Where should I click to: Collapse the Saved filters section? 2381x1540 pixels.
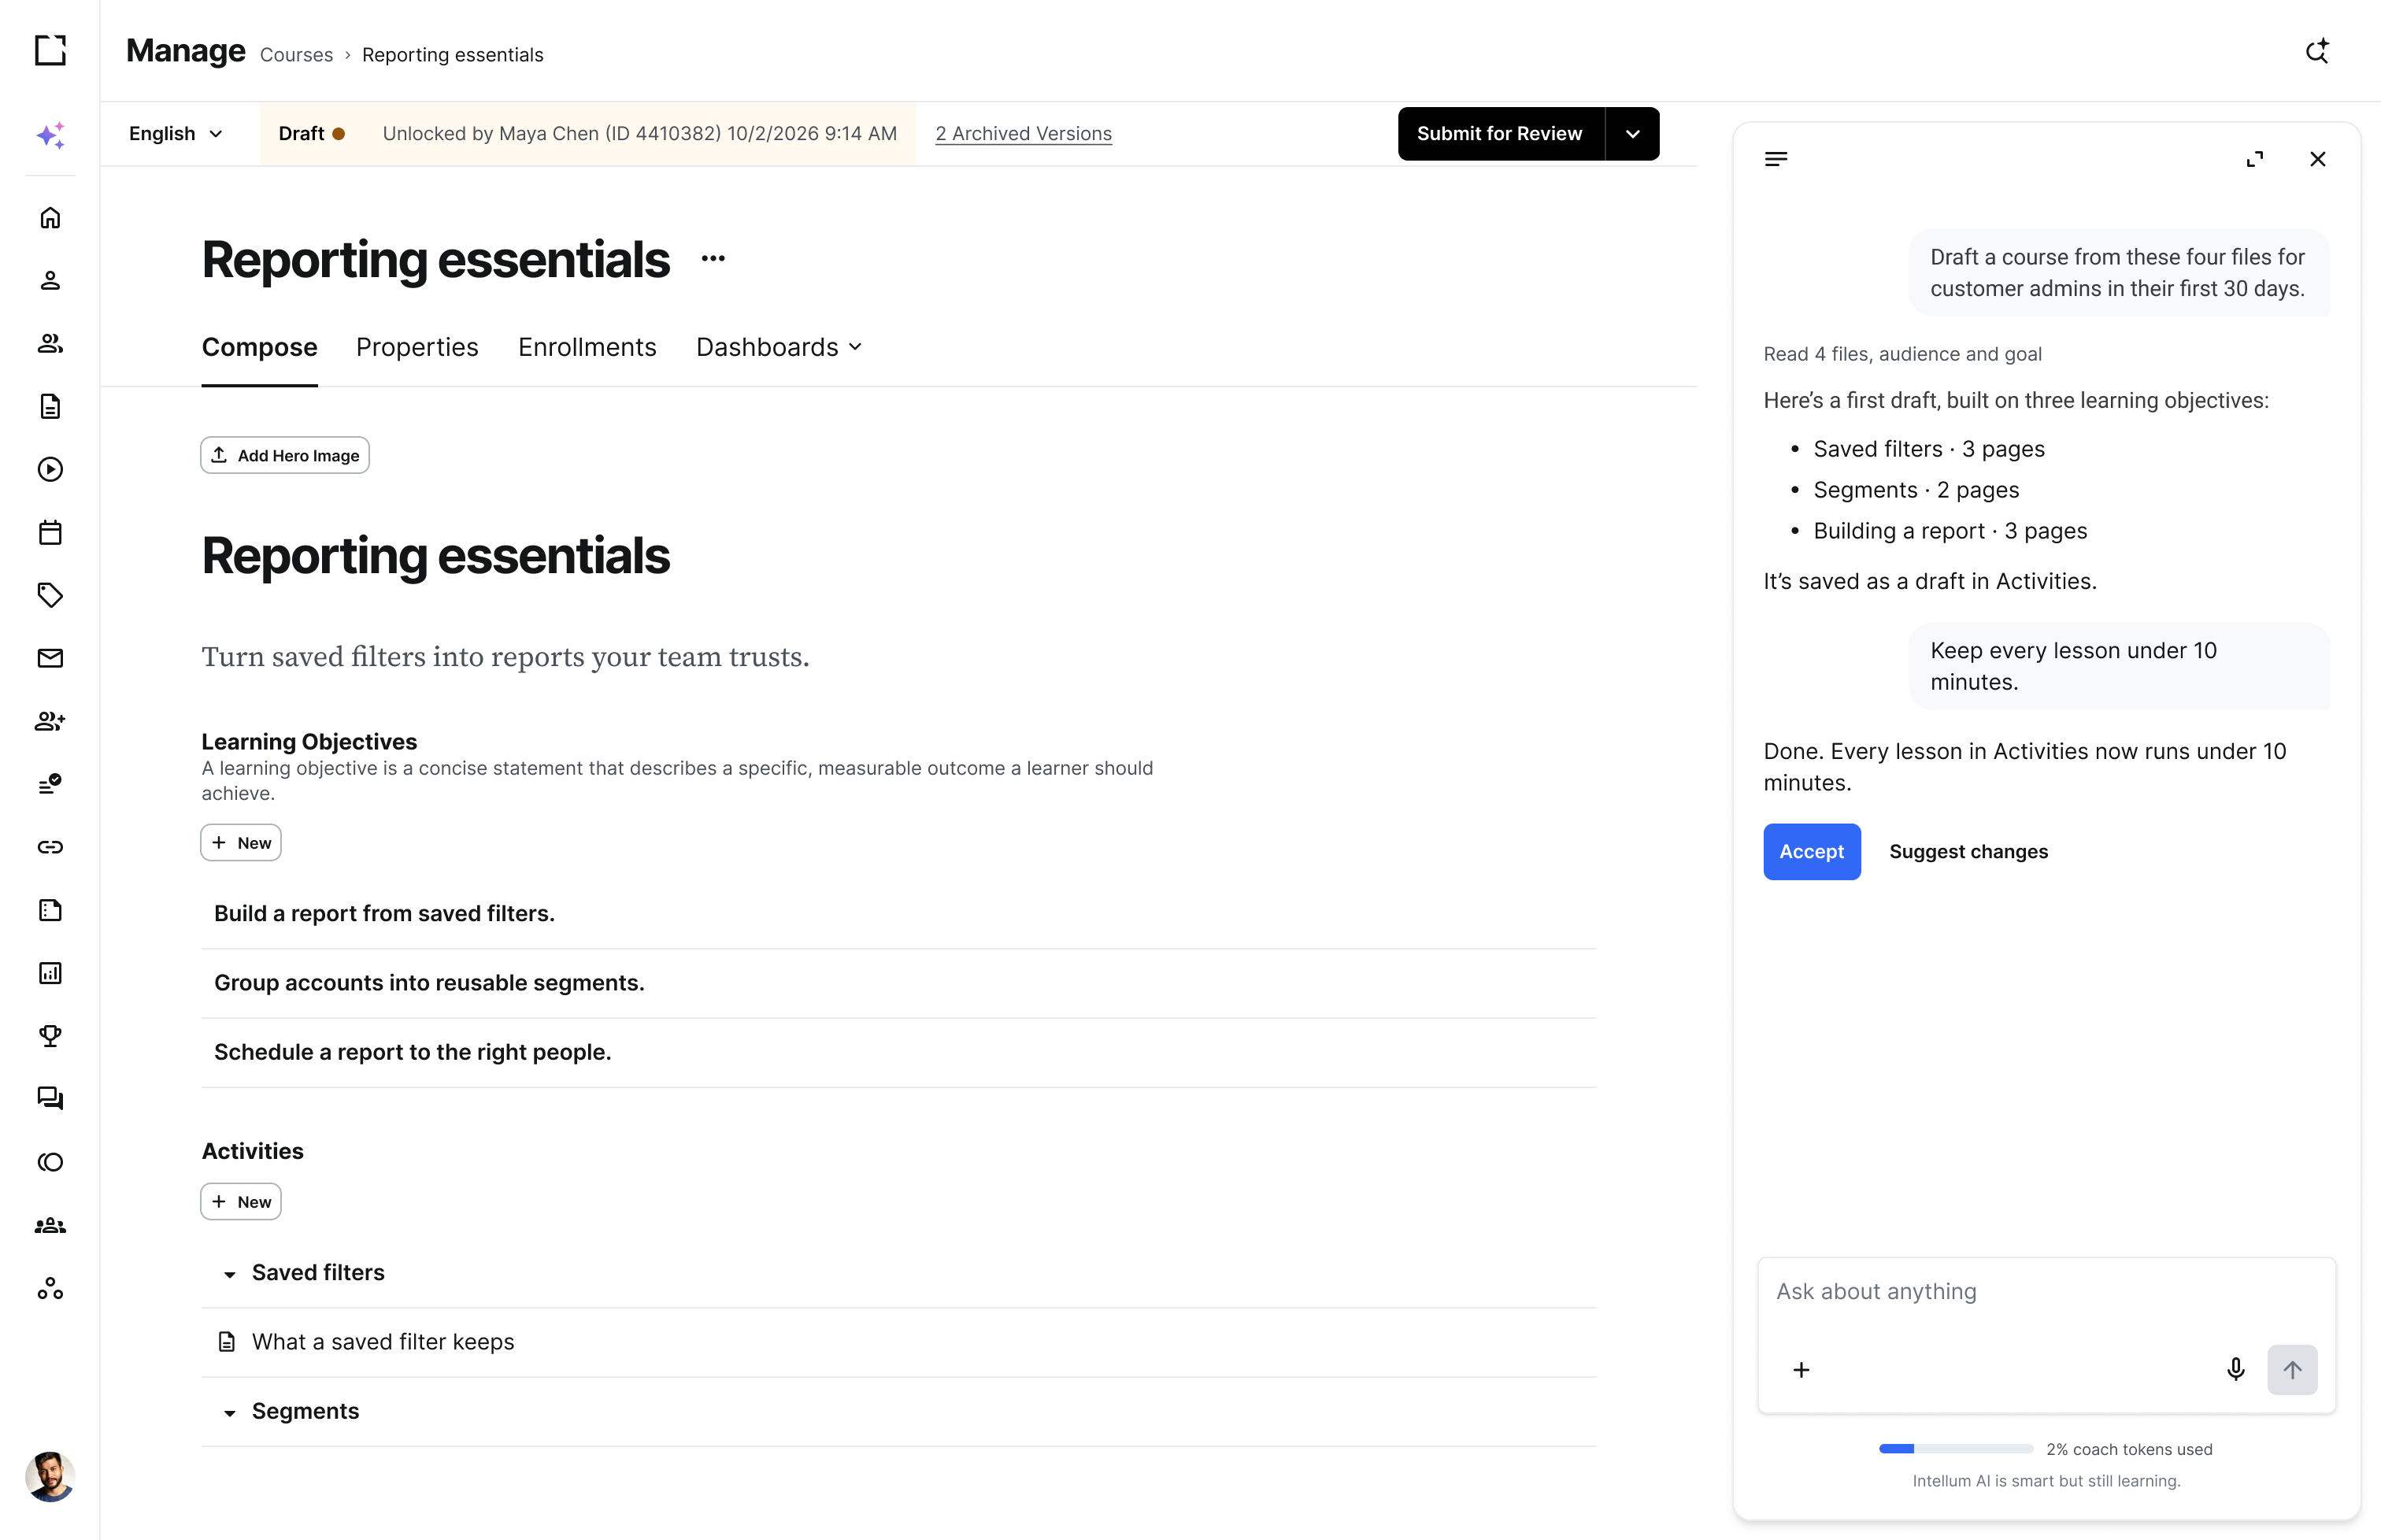(x=230, y=1274)
